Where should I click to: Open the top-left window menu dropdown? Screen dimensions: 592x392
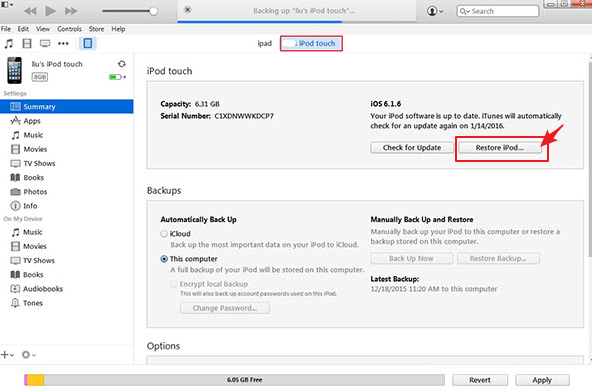tap(7, 5)
